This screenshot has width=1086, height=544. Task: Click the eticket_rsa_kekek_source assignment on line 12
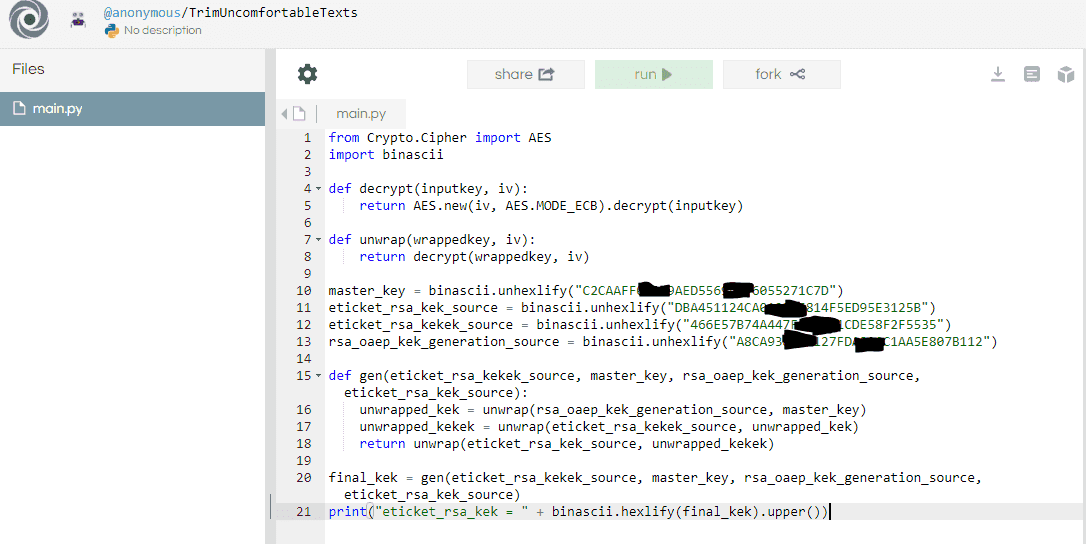tap(640, 324)
